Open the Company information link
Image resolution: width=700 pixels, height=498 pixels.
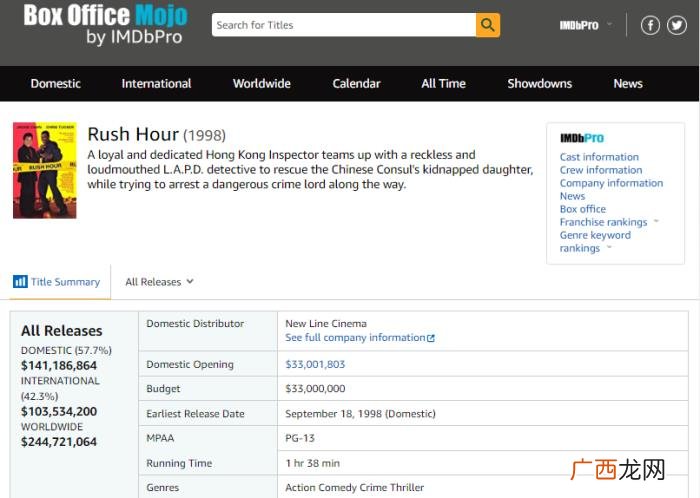(611, 183)
